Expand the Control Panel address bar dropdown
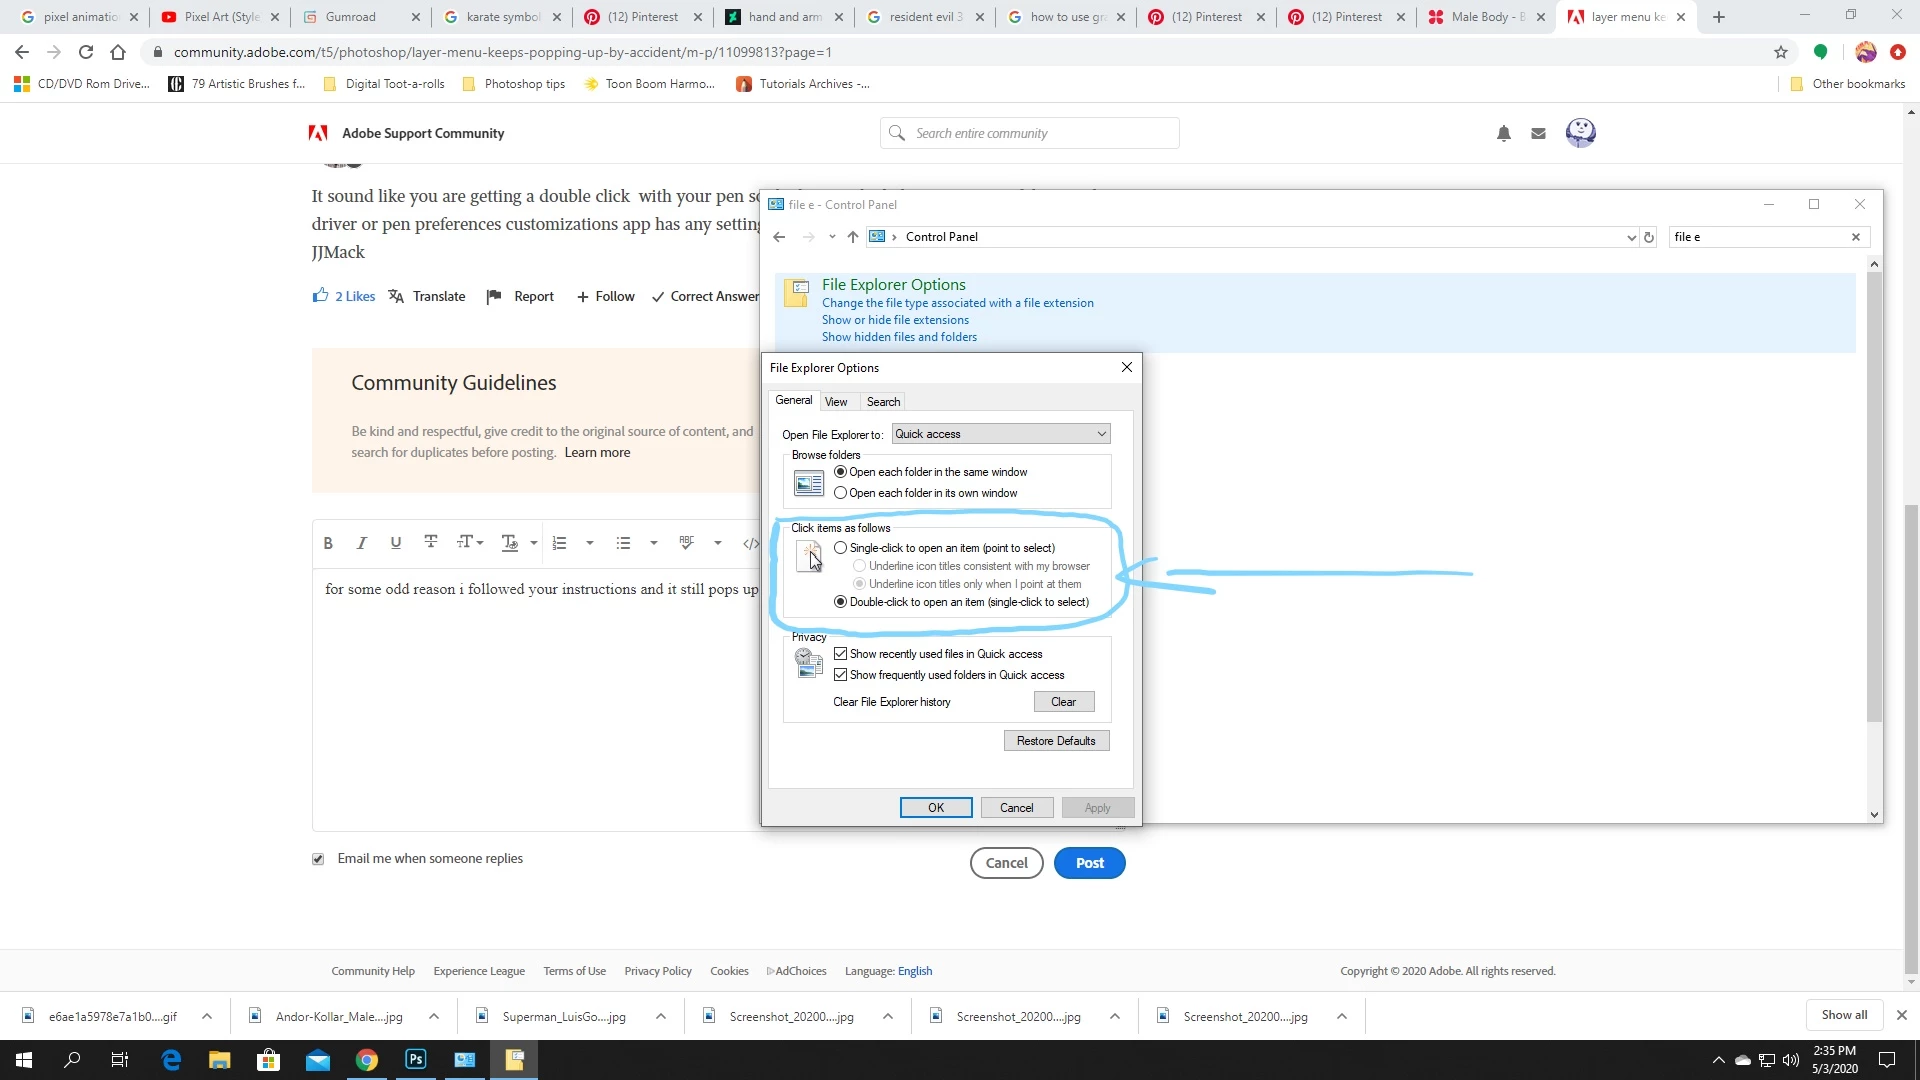 click(x=1631, y=237)
